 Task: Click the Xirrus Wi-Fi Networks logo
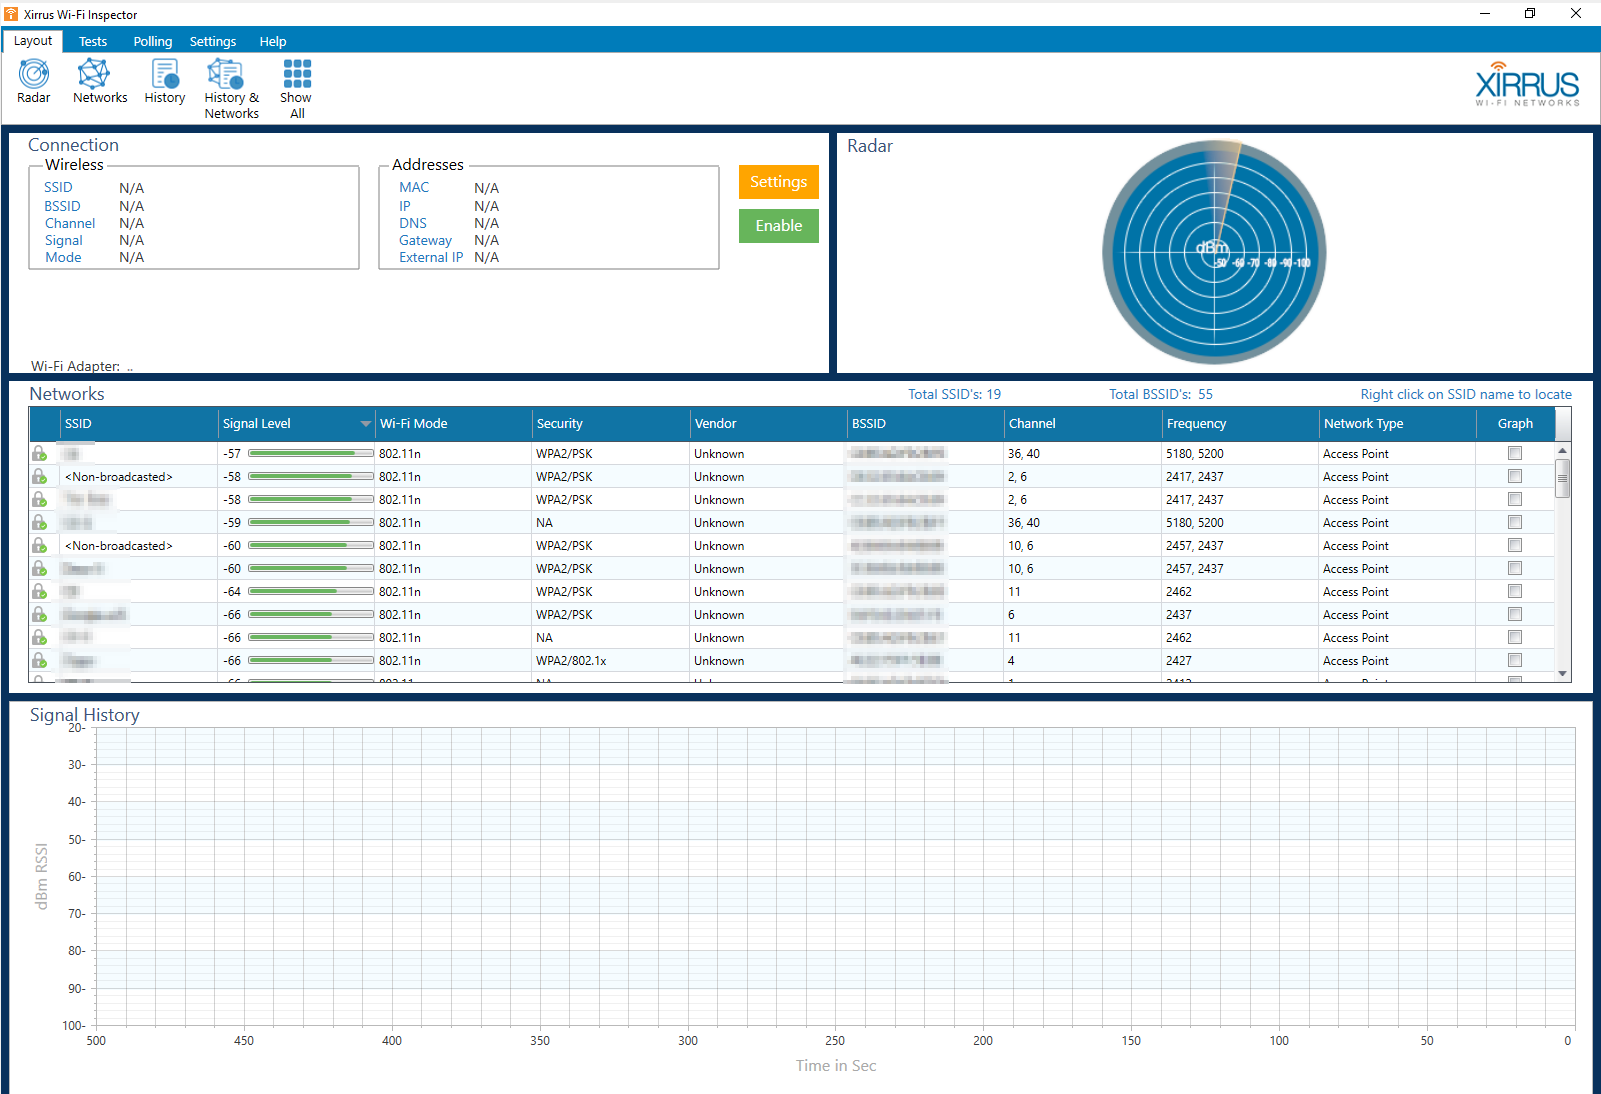pyautogui.click(x=1526, y=86)
